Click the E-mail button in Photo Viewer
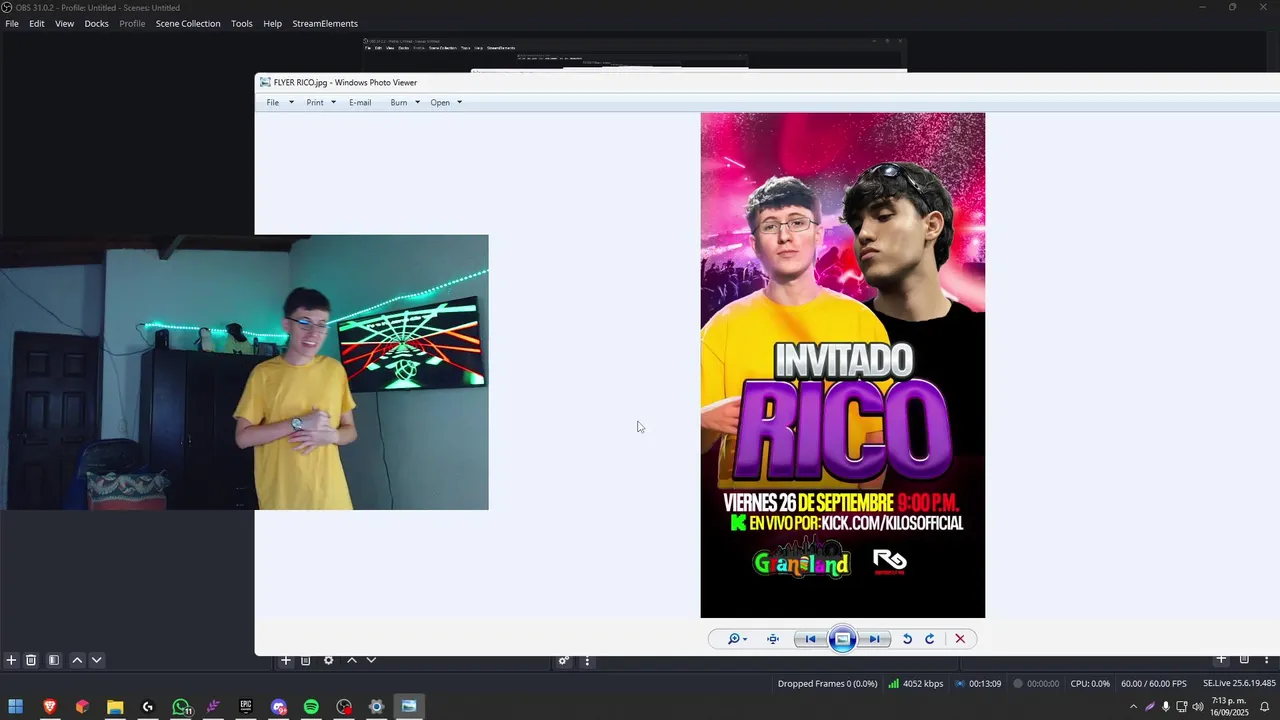 [360, 102]
